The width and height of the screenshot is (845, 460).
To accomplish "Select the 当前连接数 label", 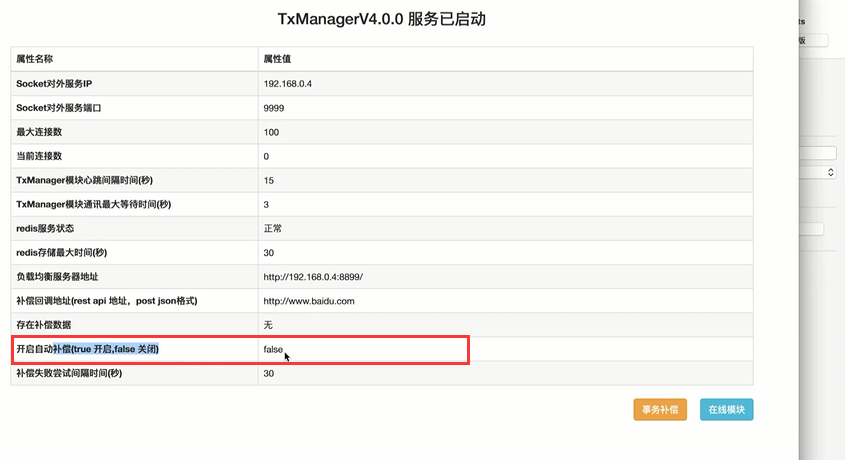I will tap(39, 156).
